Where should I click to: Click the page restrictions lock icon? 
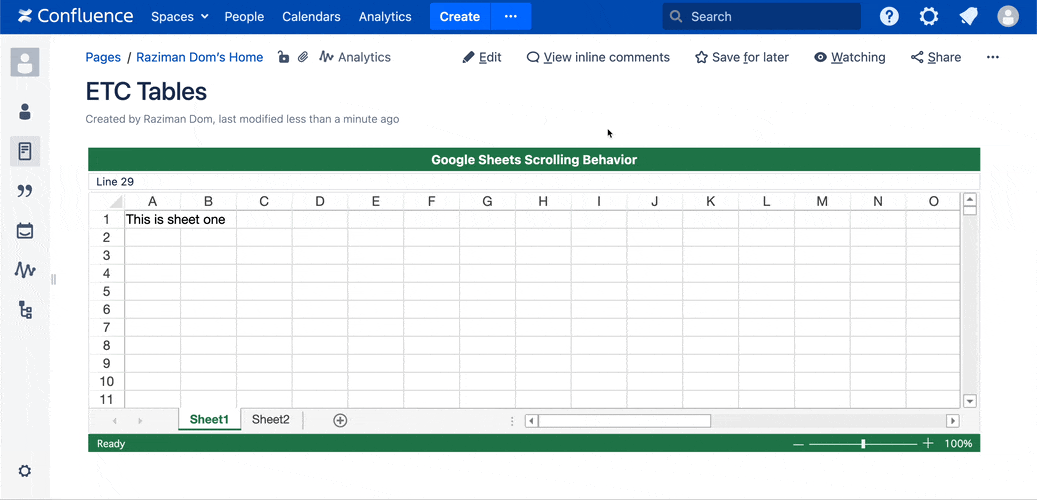click(x=284, y=58)
